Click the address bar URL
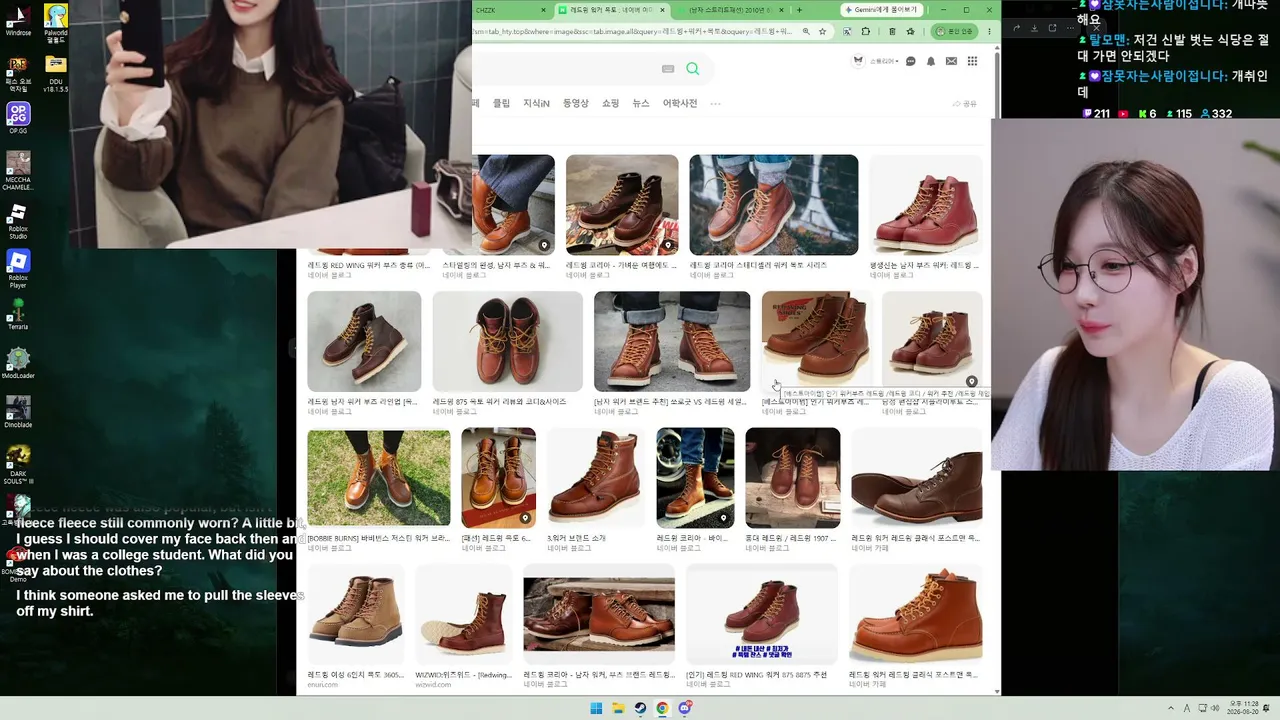 tap(632, 31)
